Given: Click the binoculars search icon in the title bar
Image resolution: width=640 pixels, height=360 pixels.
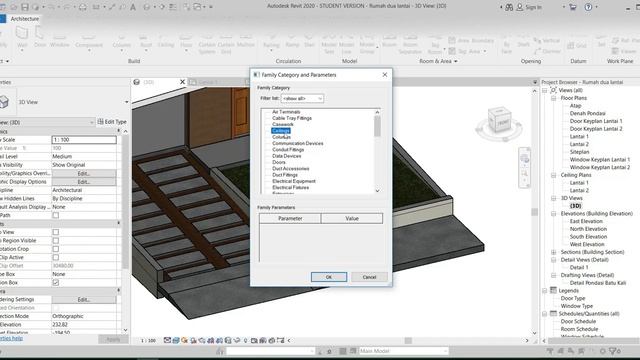Looking at the screenshot, I should 509,7.
